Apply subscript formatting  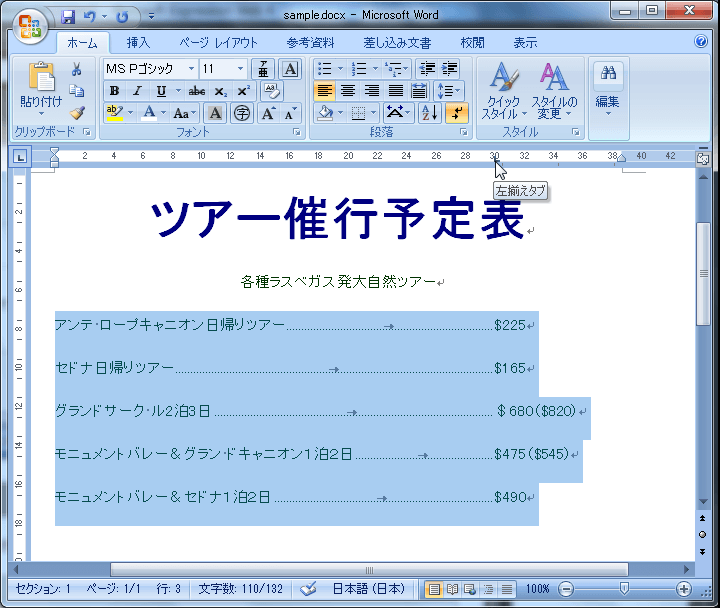pyautogui.click(x=220, y=91)
